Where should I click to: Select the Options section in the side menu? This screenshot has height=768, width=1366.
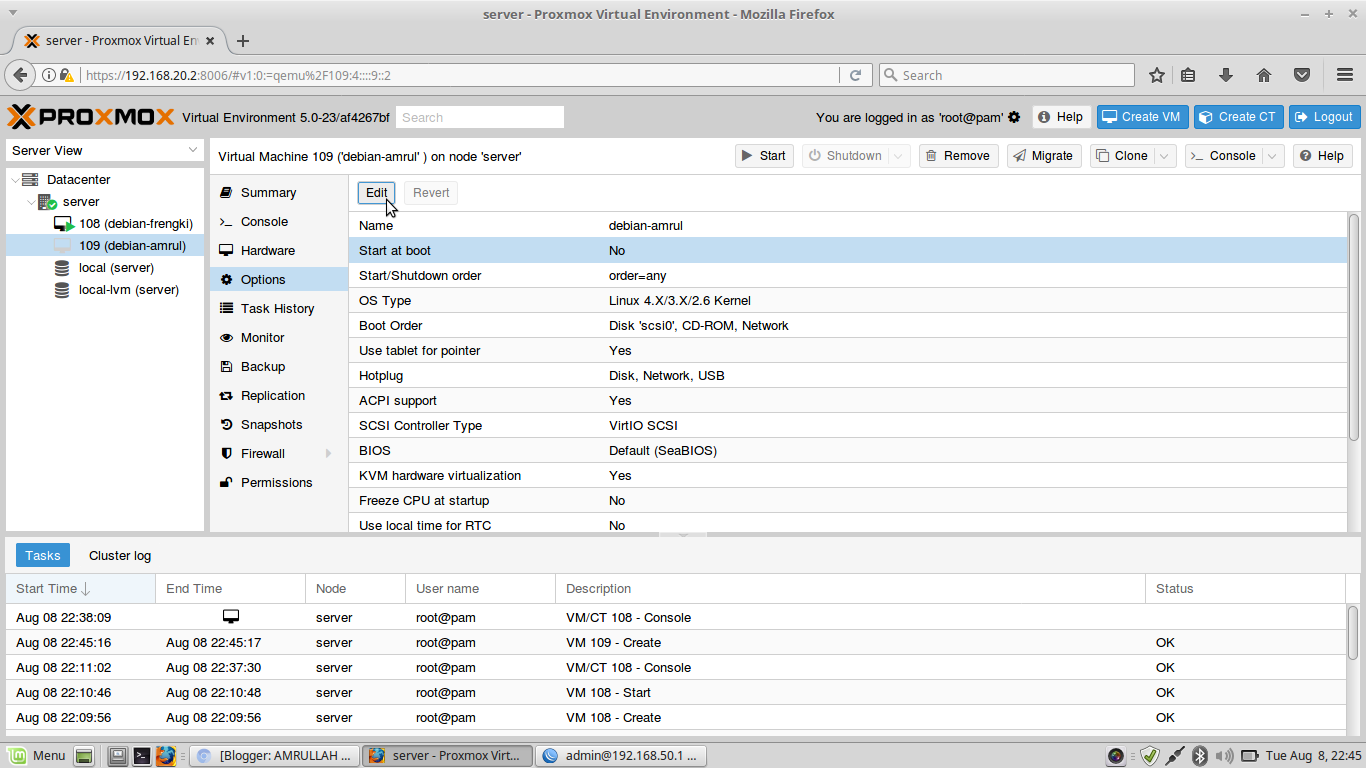click(x=279, y=280)
